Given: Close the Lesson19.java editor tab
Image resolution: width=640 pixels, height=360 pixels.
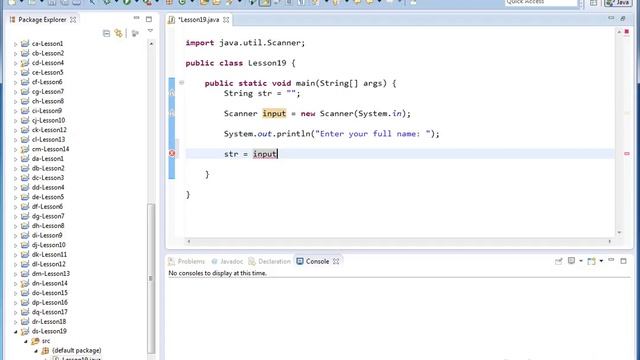Looking at the screenshot, I should click(226, 20).
